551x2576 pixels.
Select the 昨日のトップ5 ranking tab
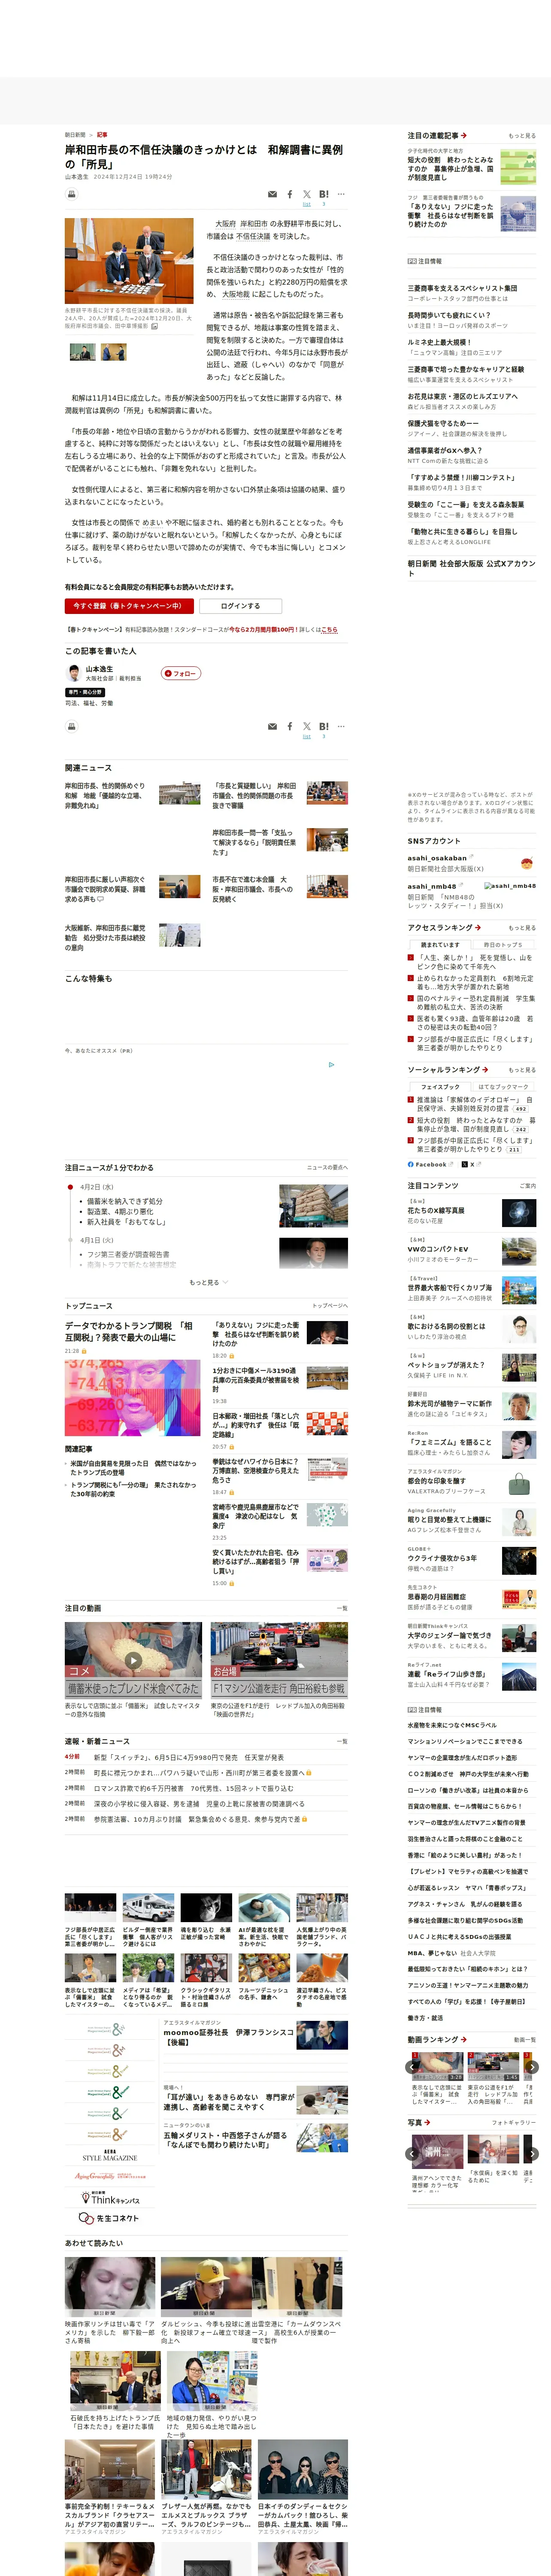point(502,944)
